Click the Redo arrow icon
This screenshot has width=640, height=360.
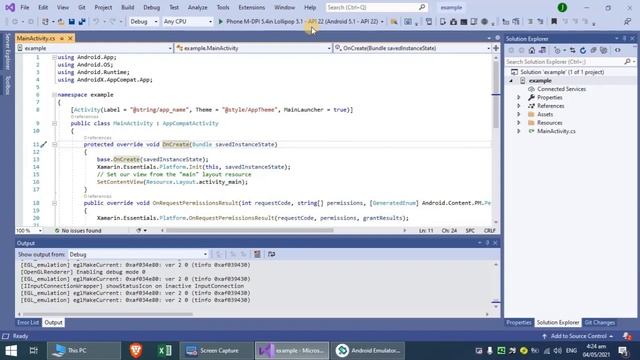(x=113, y=22)
